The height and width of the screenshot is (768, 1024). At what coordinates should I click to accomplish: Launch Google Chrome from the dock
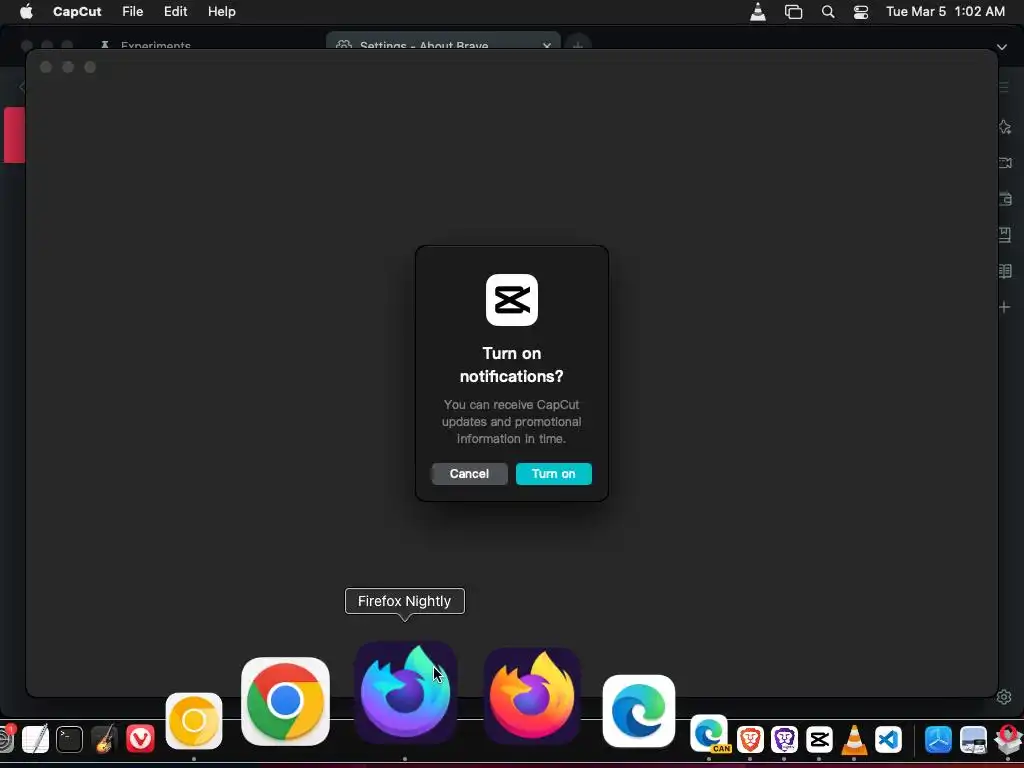[285, 701]
